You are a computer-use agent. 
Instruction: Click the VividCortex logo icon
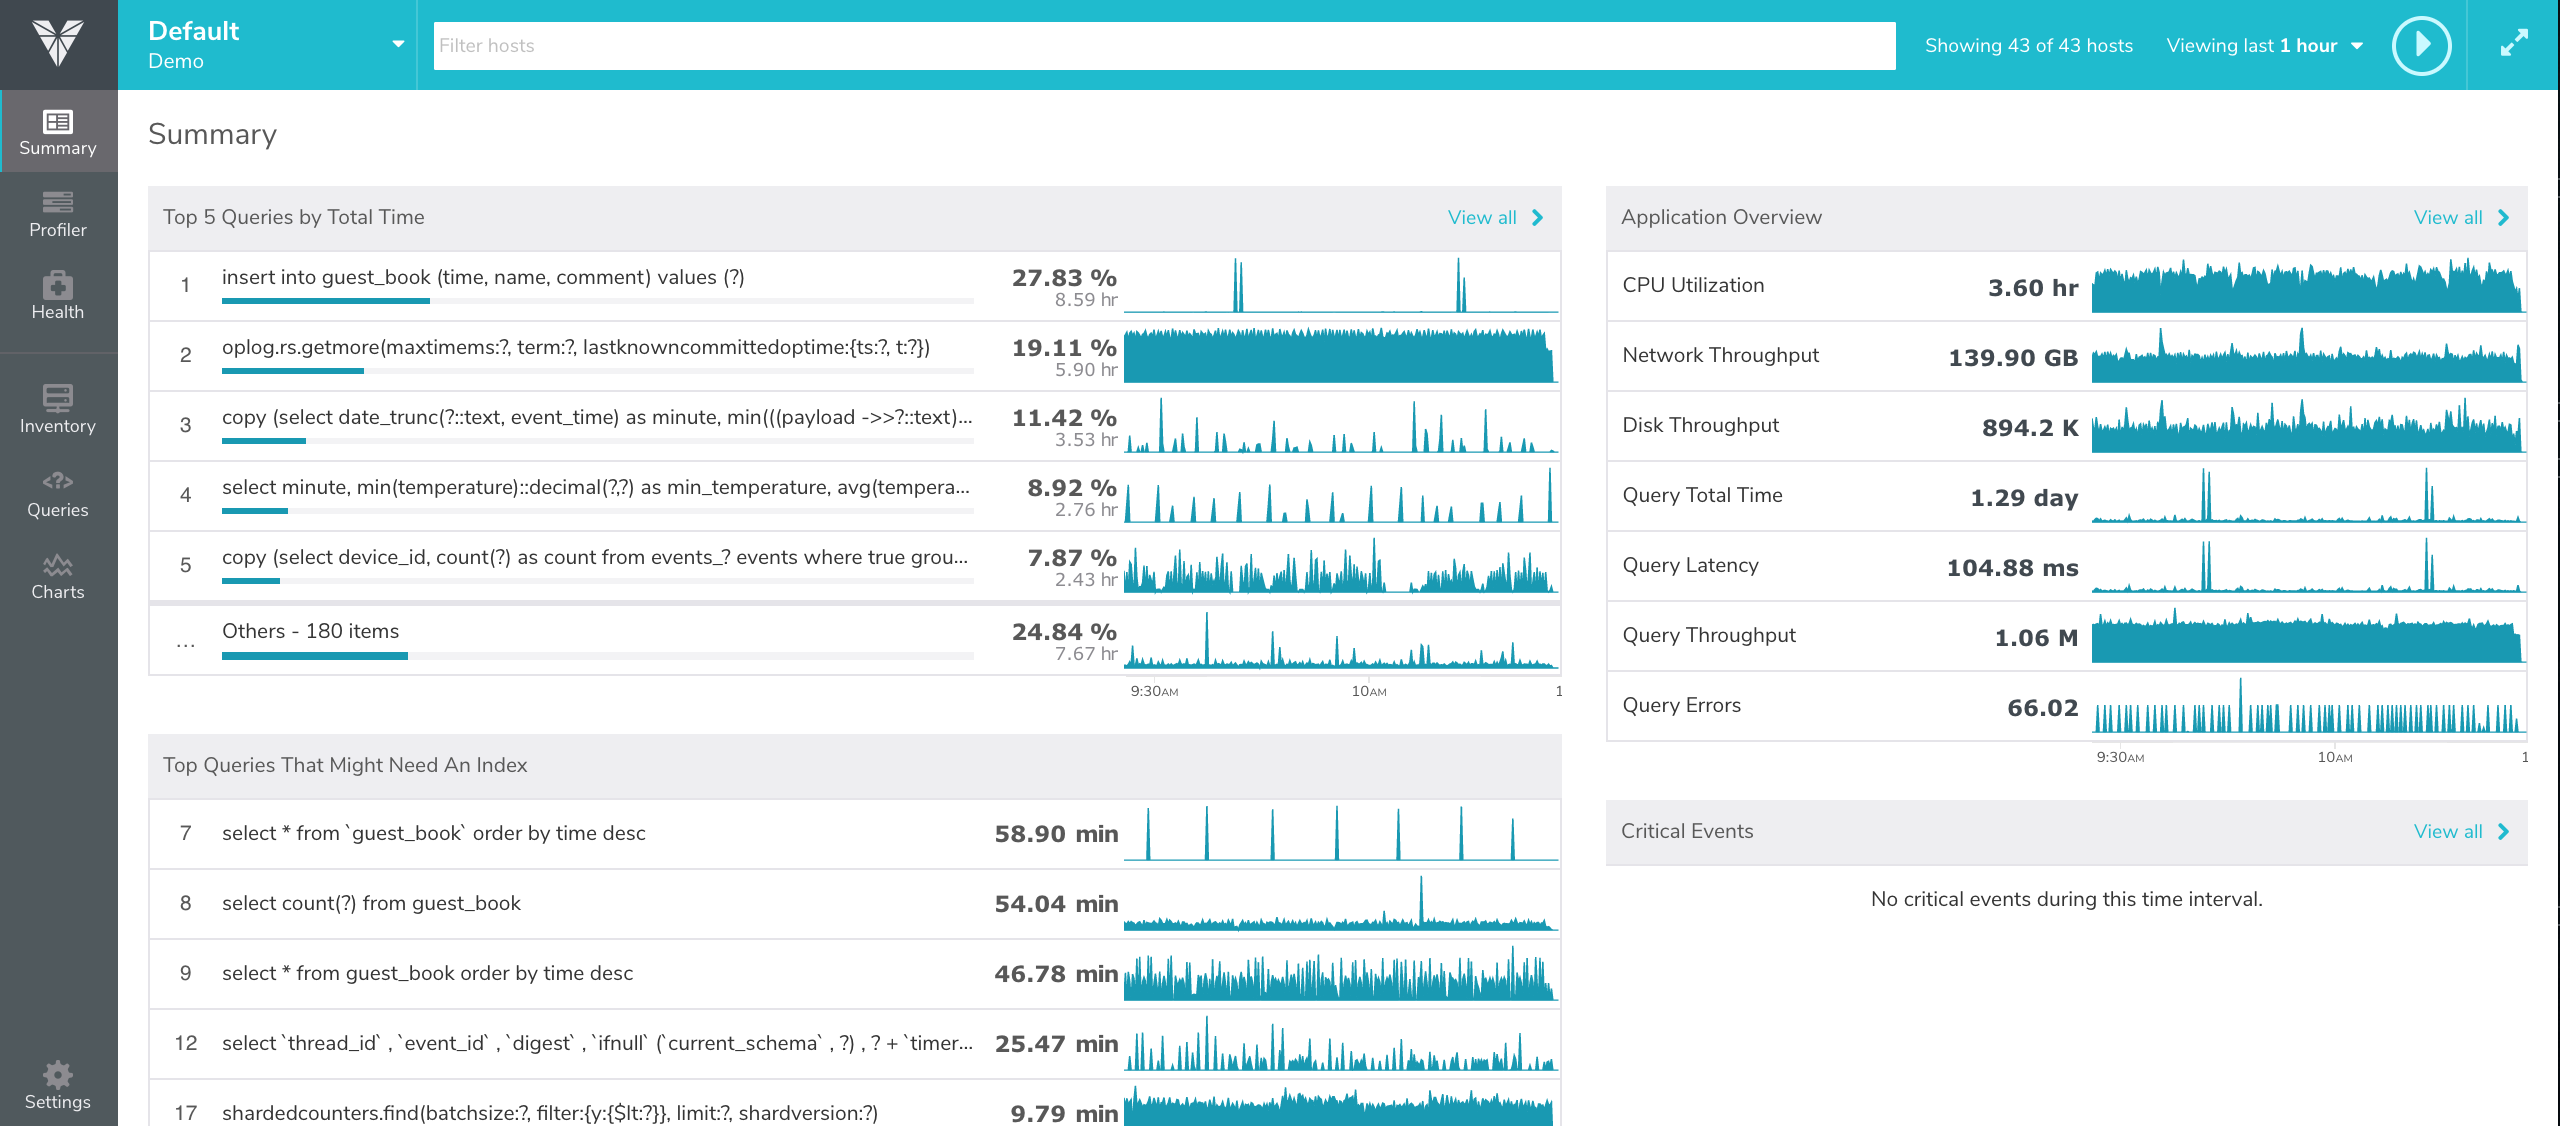coord(58,43)
